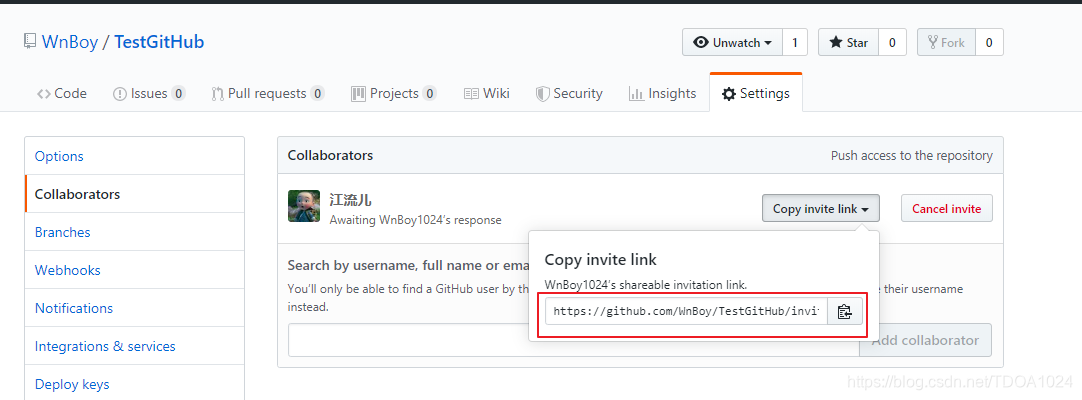
Task: Click the invitation URL text field
Action: [x=686, y=311]
